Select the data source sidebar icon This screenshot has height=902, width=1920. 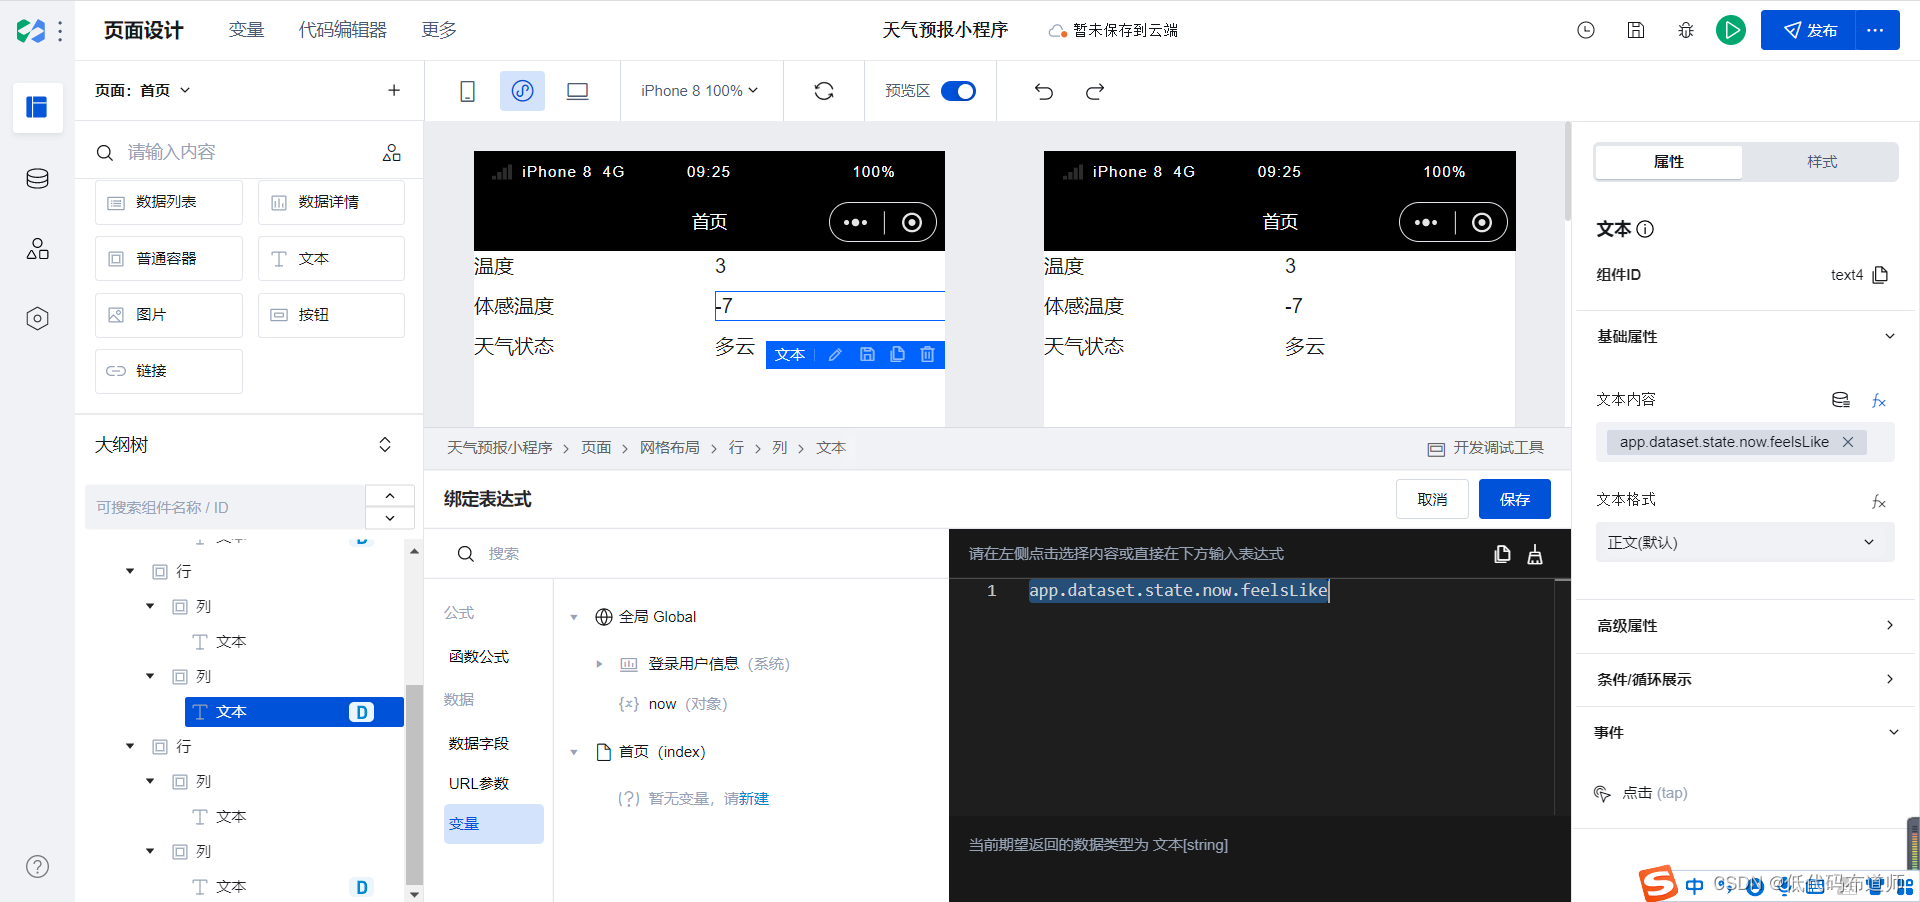point(37,179)
